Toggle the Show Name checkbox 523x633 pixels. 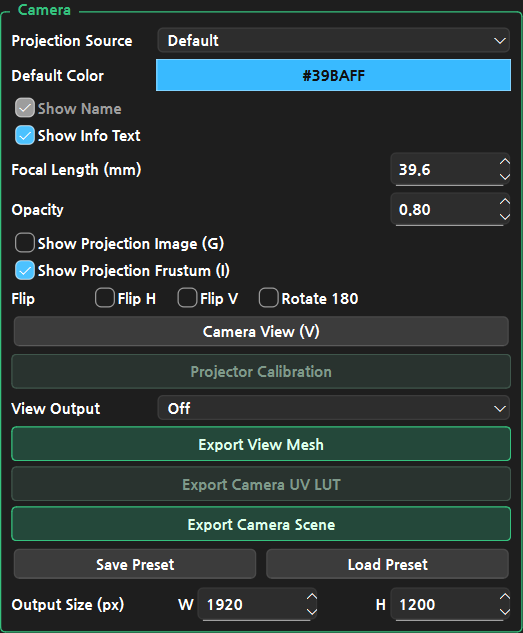tap(25, 108)
